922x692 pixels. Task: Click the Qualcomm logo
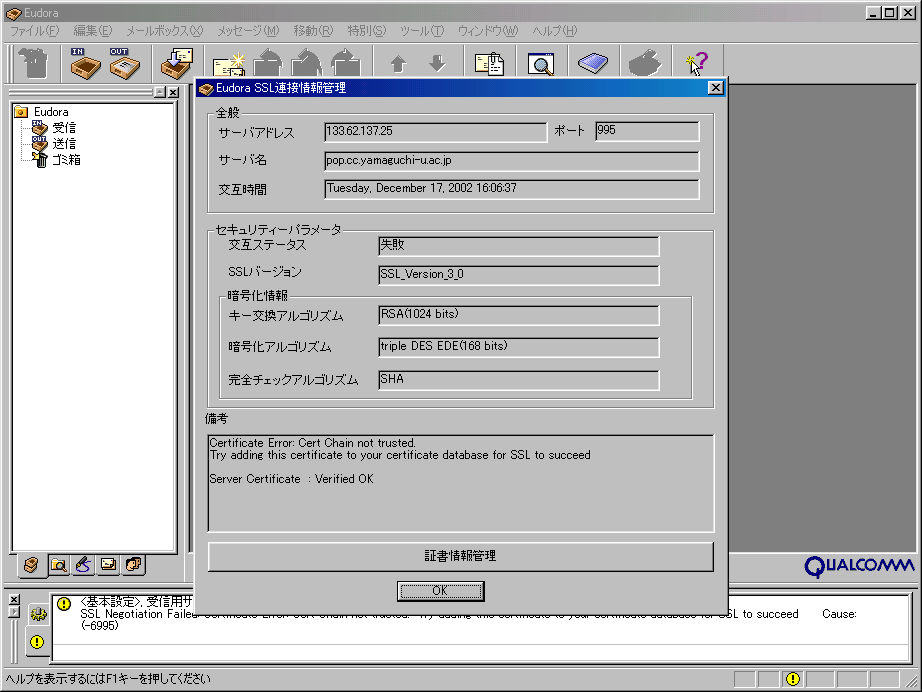858,566
